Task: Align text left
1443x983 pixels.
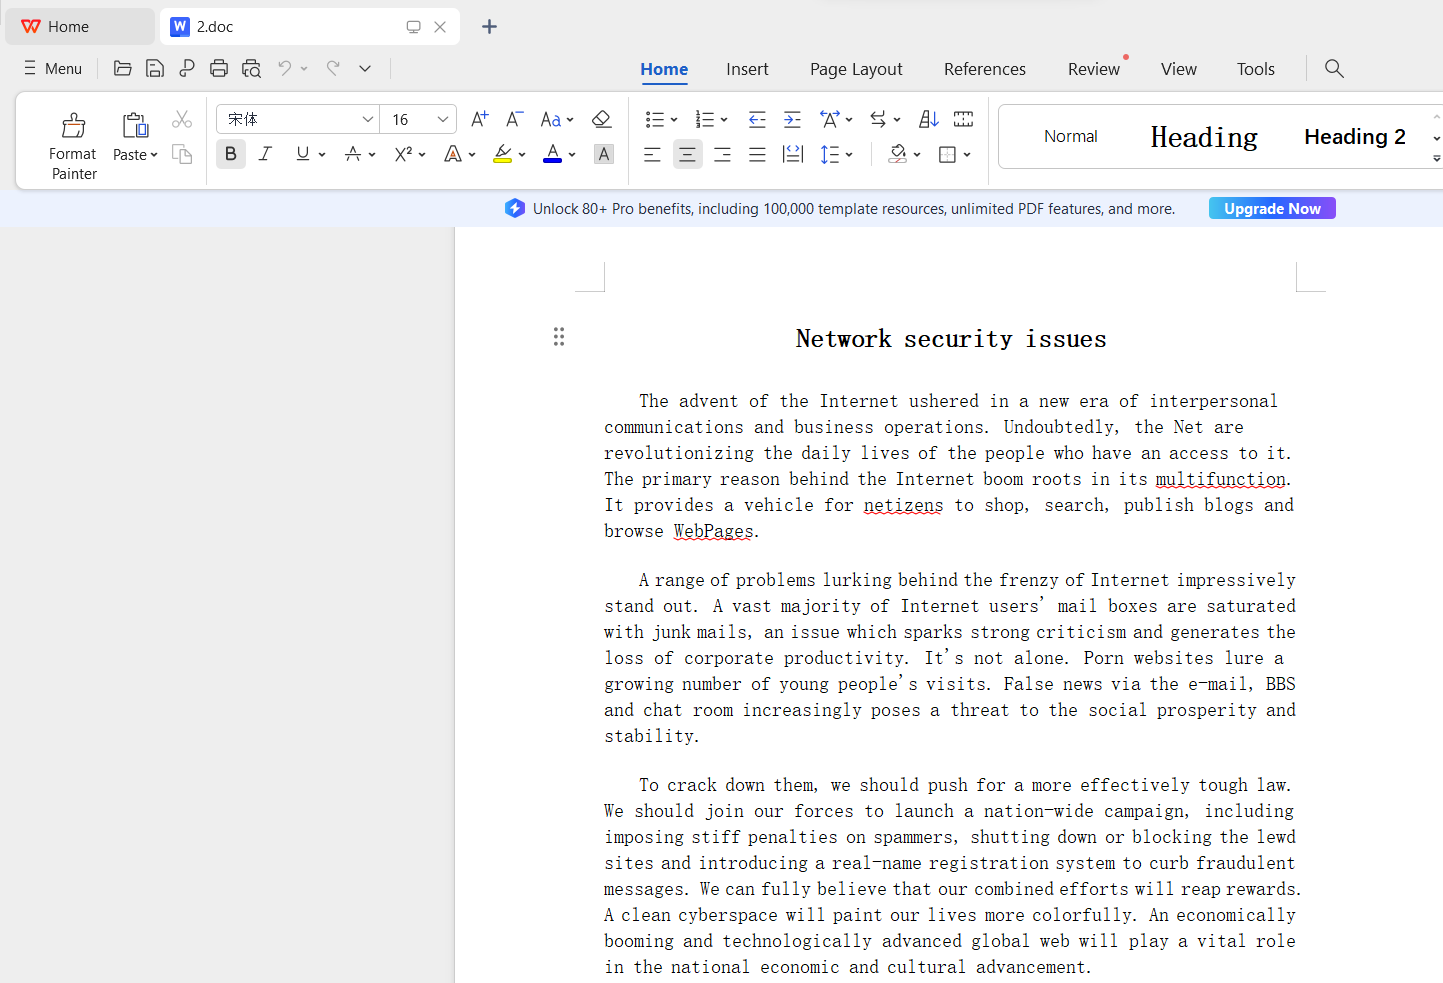Action: tap(652, 154)
